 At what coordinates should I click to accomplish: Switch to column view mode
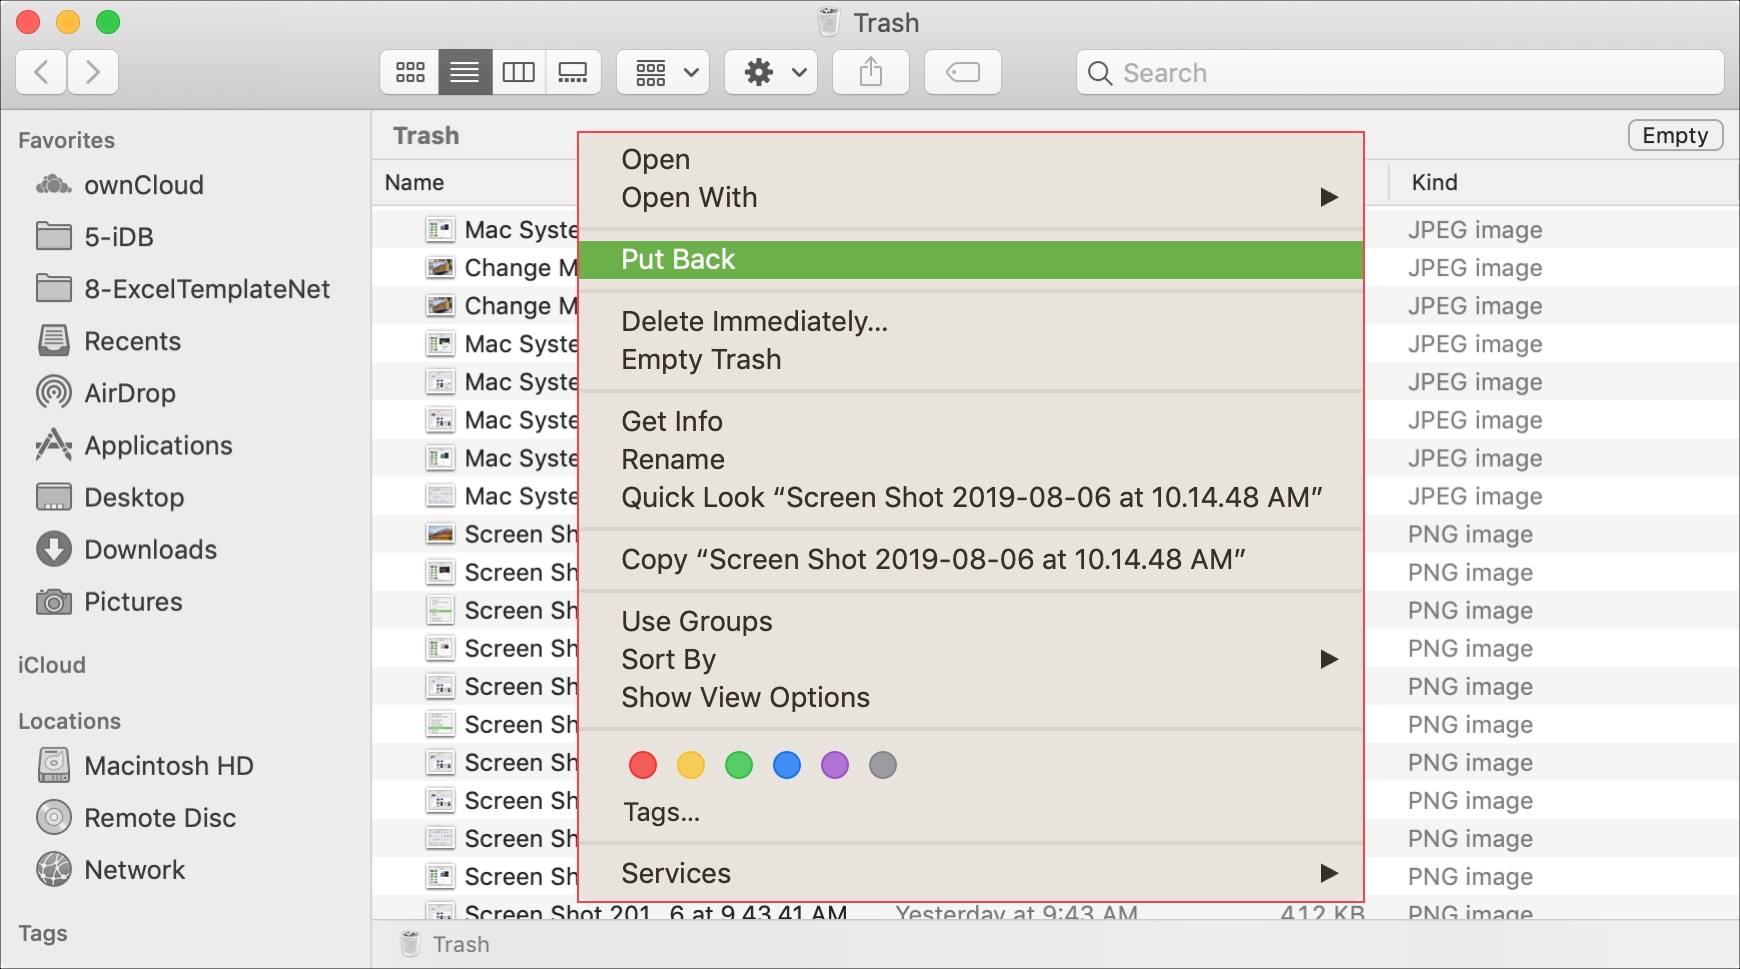(519, 71)
